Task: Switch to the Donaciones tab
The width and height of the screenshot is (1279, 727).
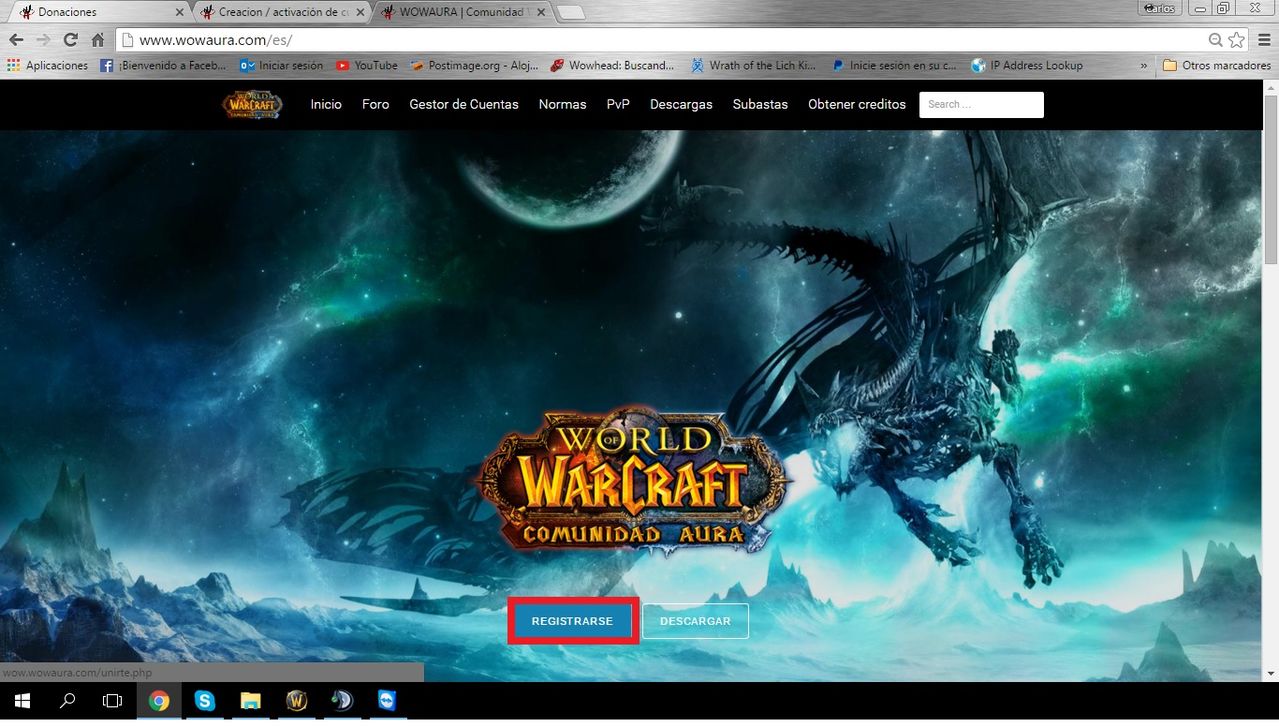Action: click(98, 12)
